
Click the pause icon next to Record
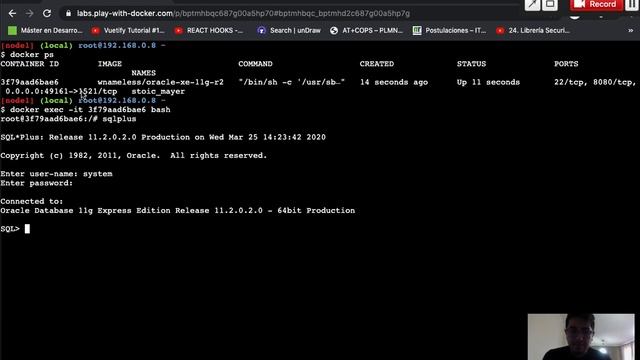point(632,4)
